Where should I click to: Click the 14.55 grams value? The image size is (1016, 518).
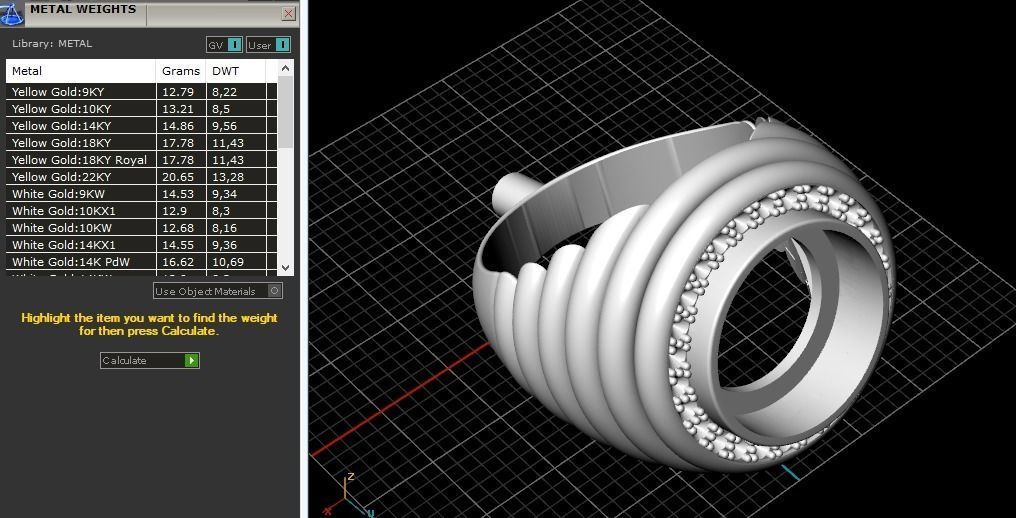coord(176,244)
